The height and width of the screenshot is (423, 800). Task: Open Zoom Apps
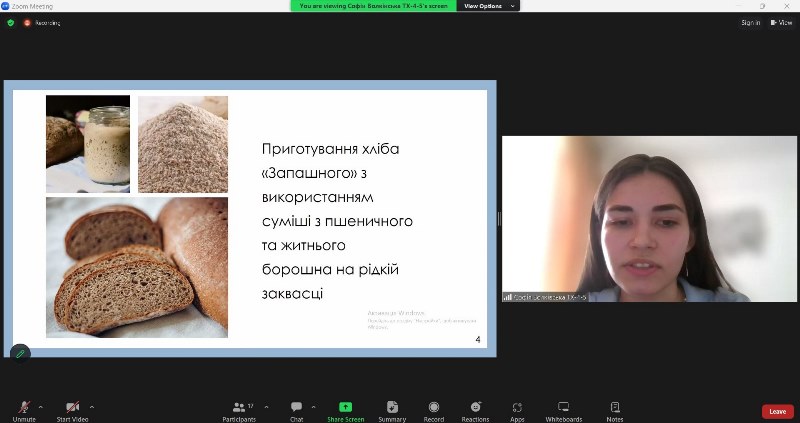tap(517, 408)
